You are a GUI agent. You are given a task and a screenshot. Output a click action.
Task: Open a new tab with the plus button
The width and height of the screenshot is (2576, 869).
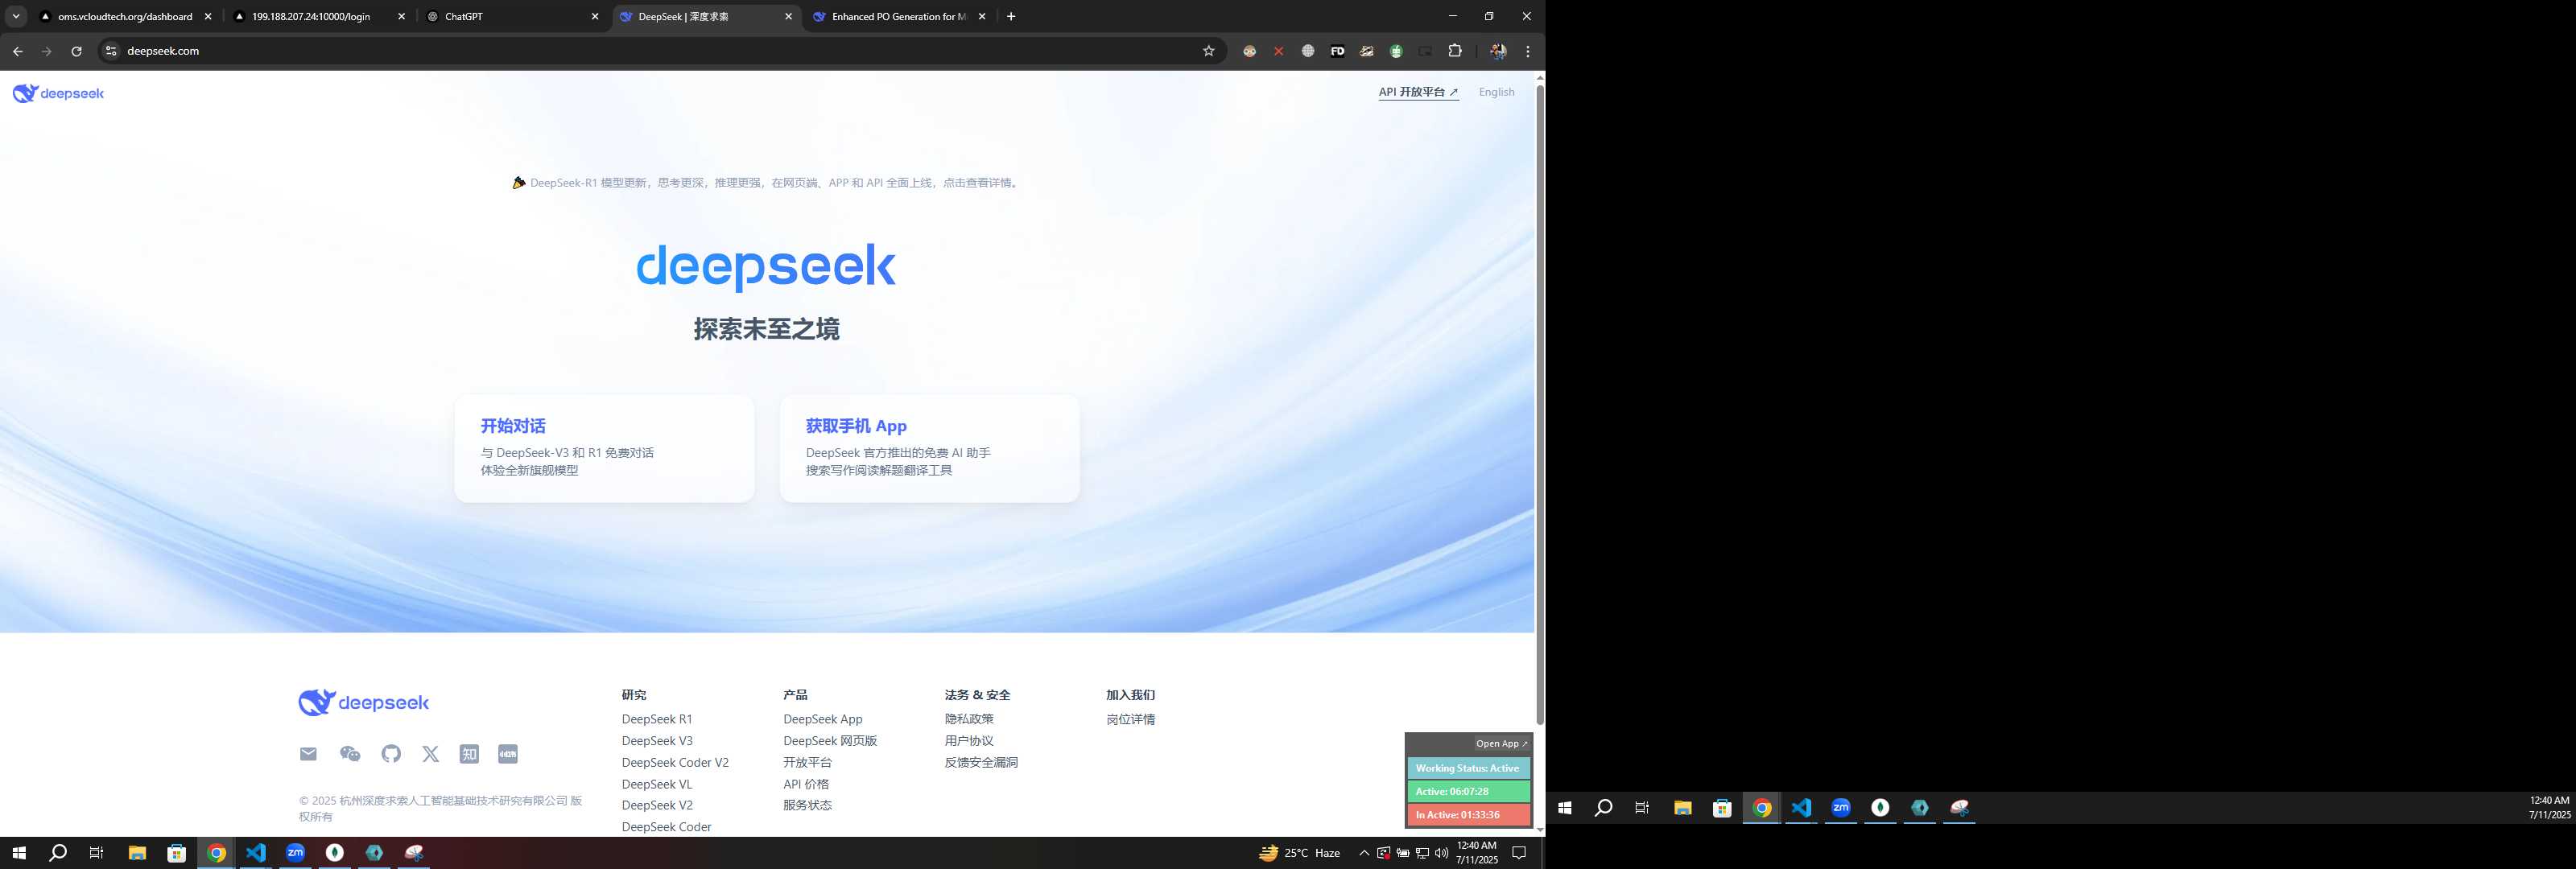tap(1011, 16)
